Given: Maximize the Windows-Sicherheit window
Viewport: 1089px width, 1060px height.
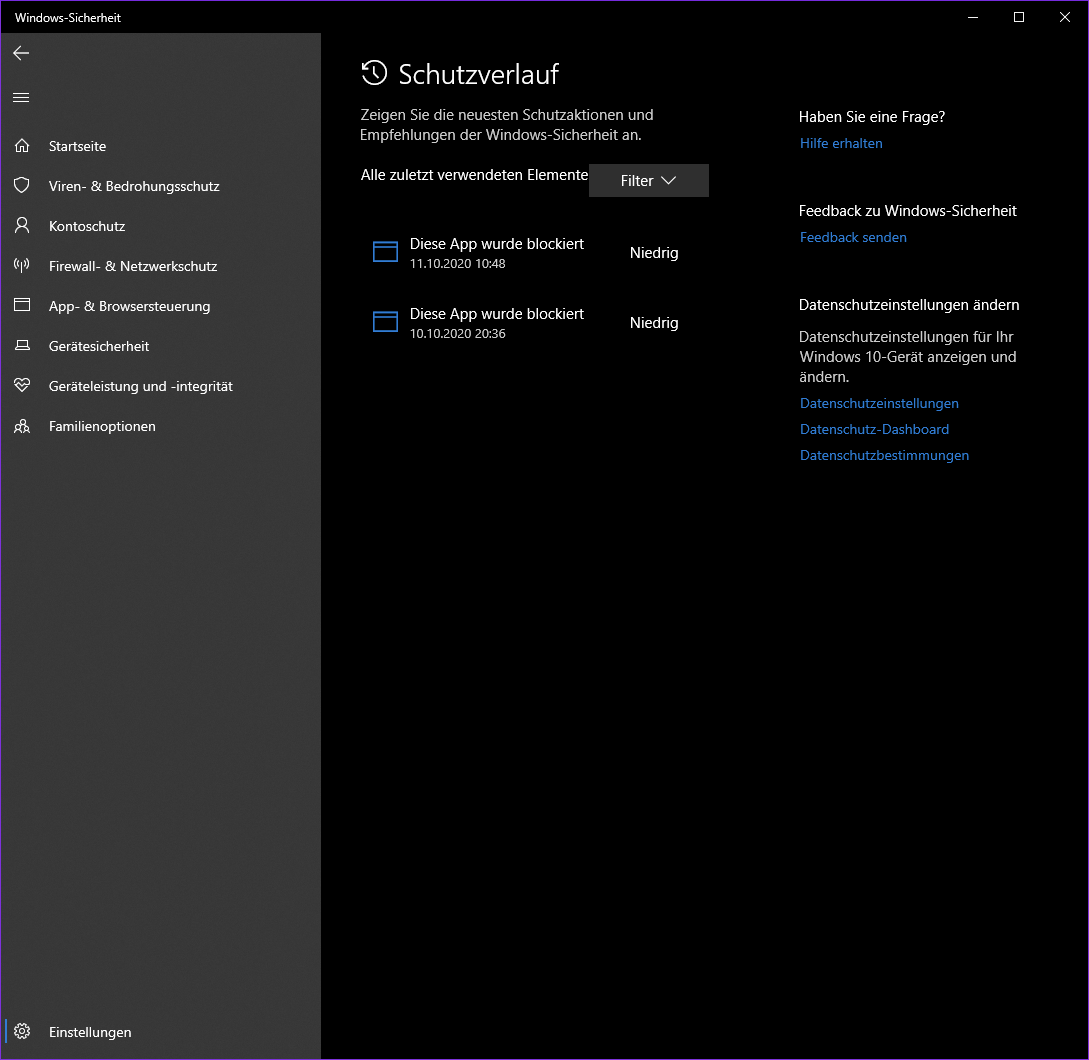Looking at the screenshot, I should click(1019, 17).
